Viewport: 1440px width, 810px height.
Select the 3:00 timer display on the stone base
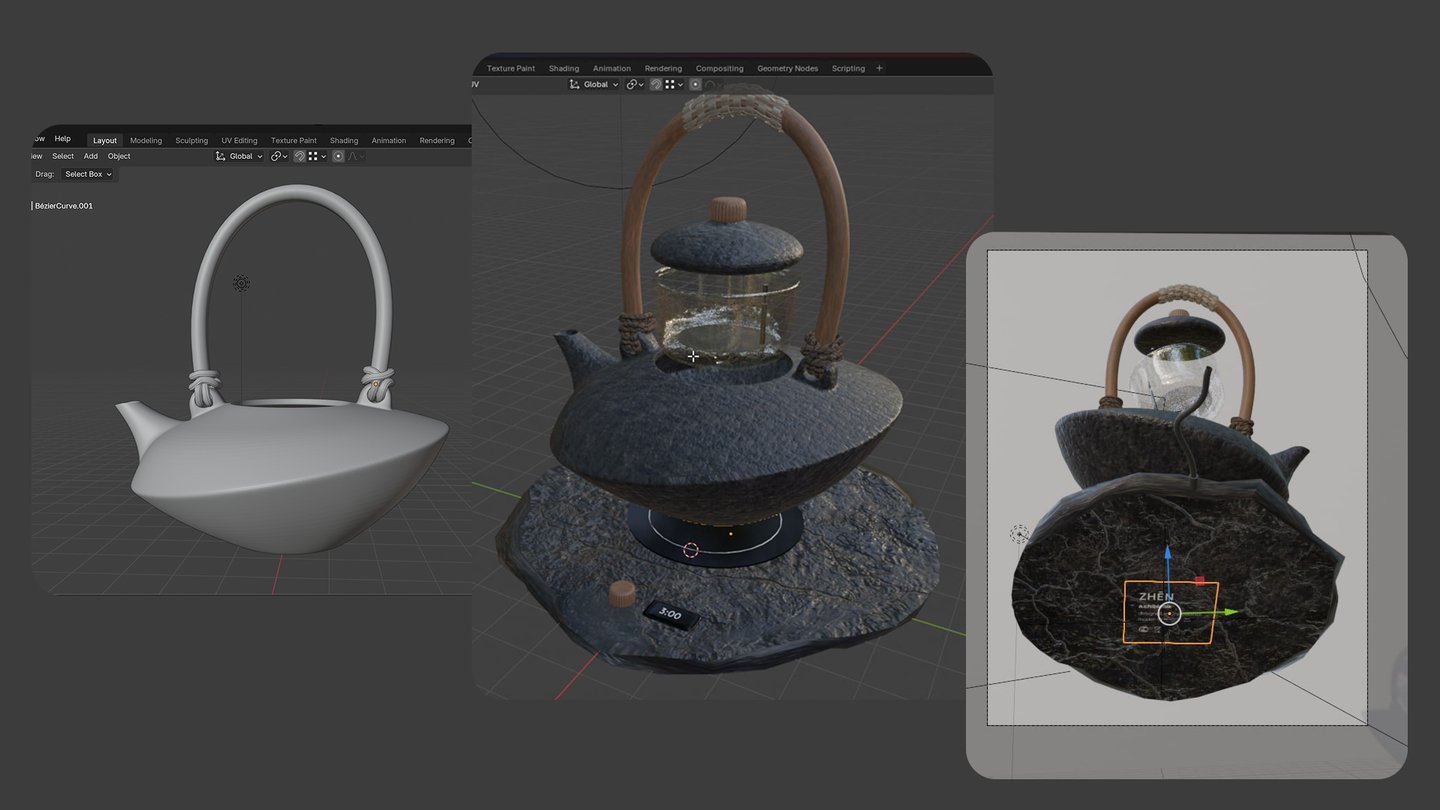coord(670,614)
